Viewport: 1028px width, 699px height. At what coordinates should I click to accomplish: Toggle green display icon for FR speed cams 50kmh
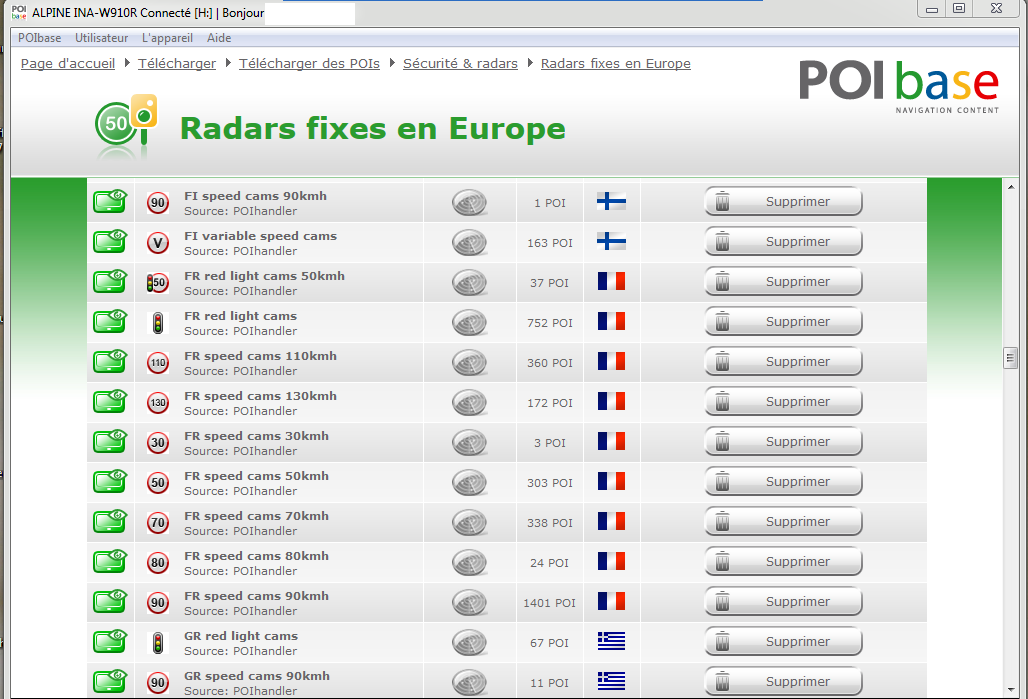(x=110, y=482)
